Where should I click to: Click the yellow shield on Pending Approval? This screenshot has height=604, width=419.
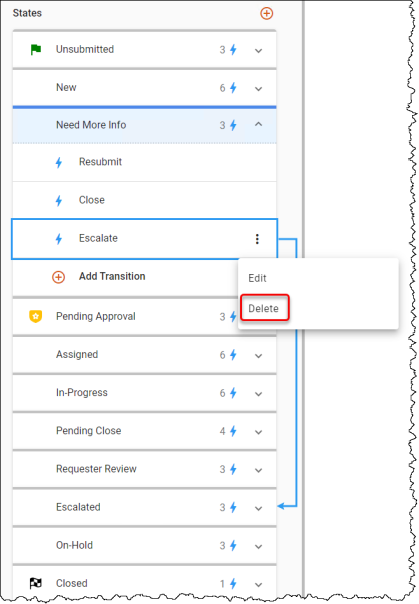(x=36, y=317)
